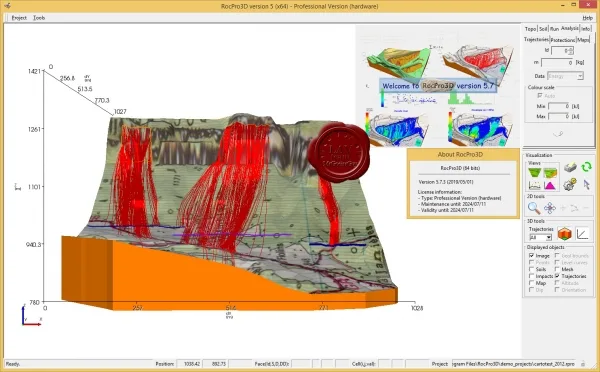600x372 pixels.
Task: Click the curved arrow icon below colour scale
Action: (558, 134)
